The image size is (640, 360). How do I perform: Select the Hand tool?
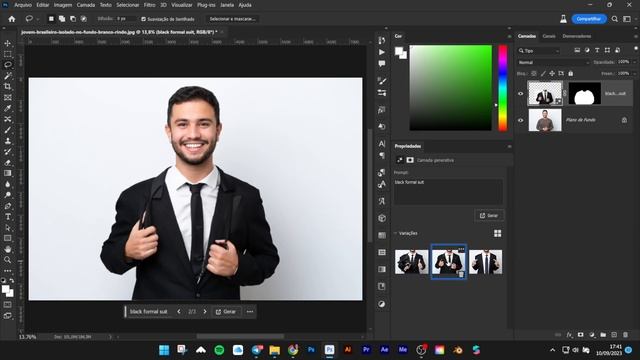[8, 249]
